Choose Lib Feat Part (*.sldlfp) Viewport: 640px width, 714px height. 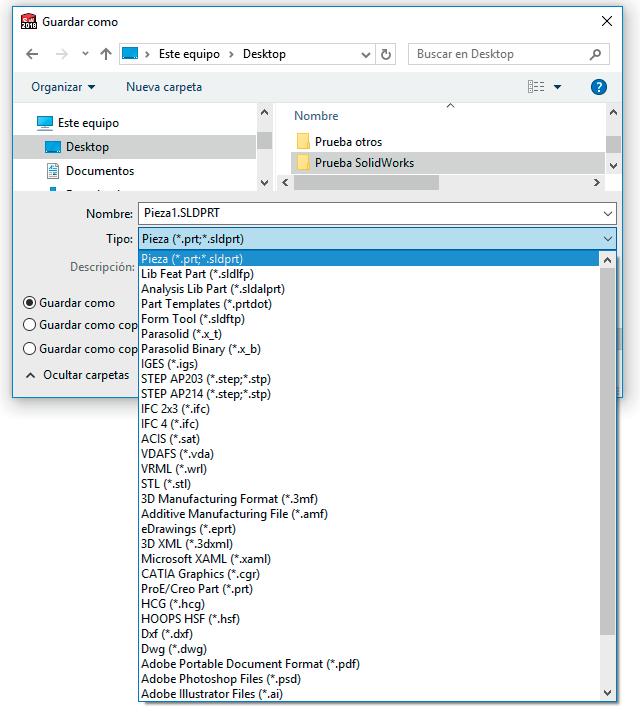[x=369, y=274]
